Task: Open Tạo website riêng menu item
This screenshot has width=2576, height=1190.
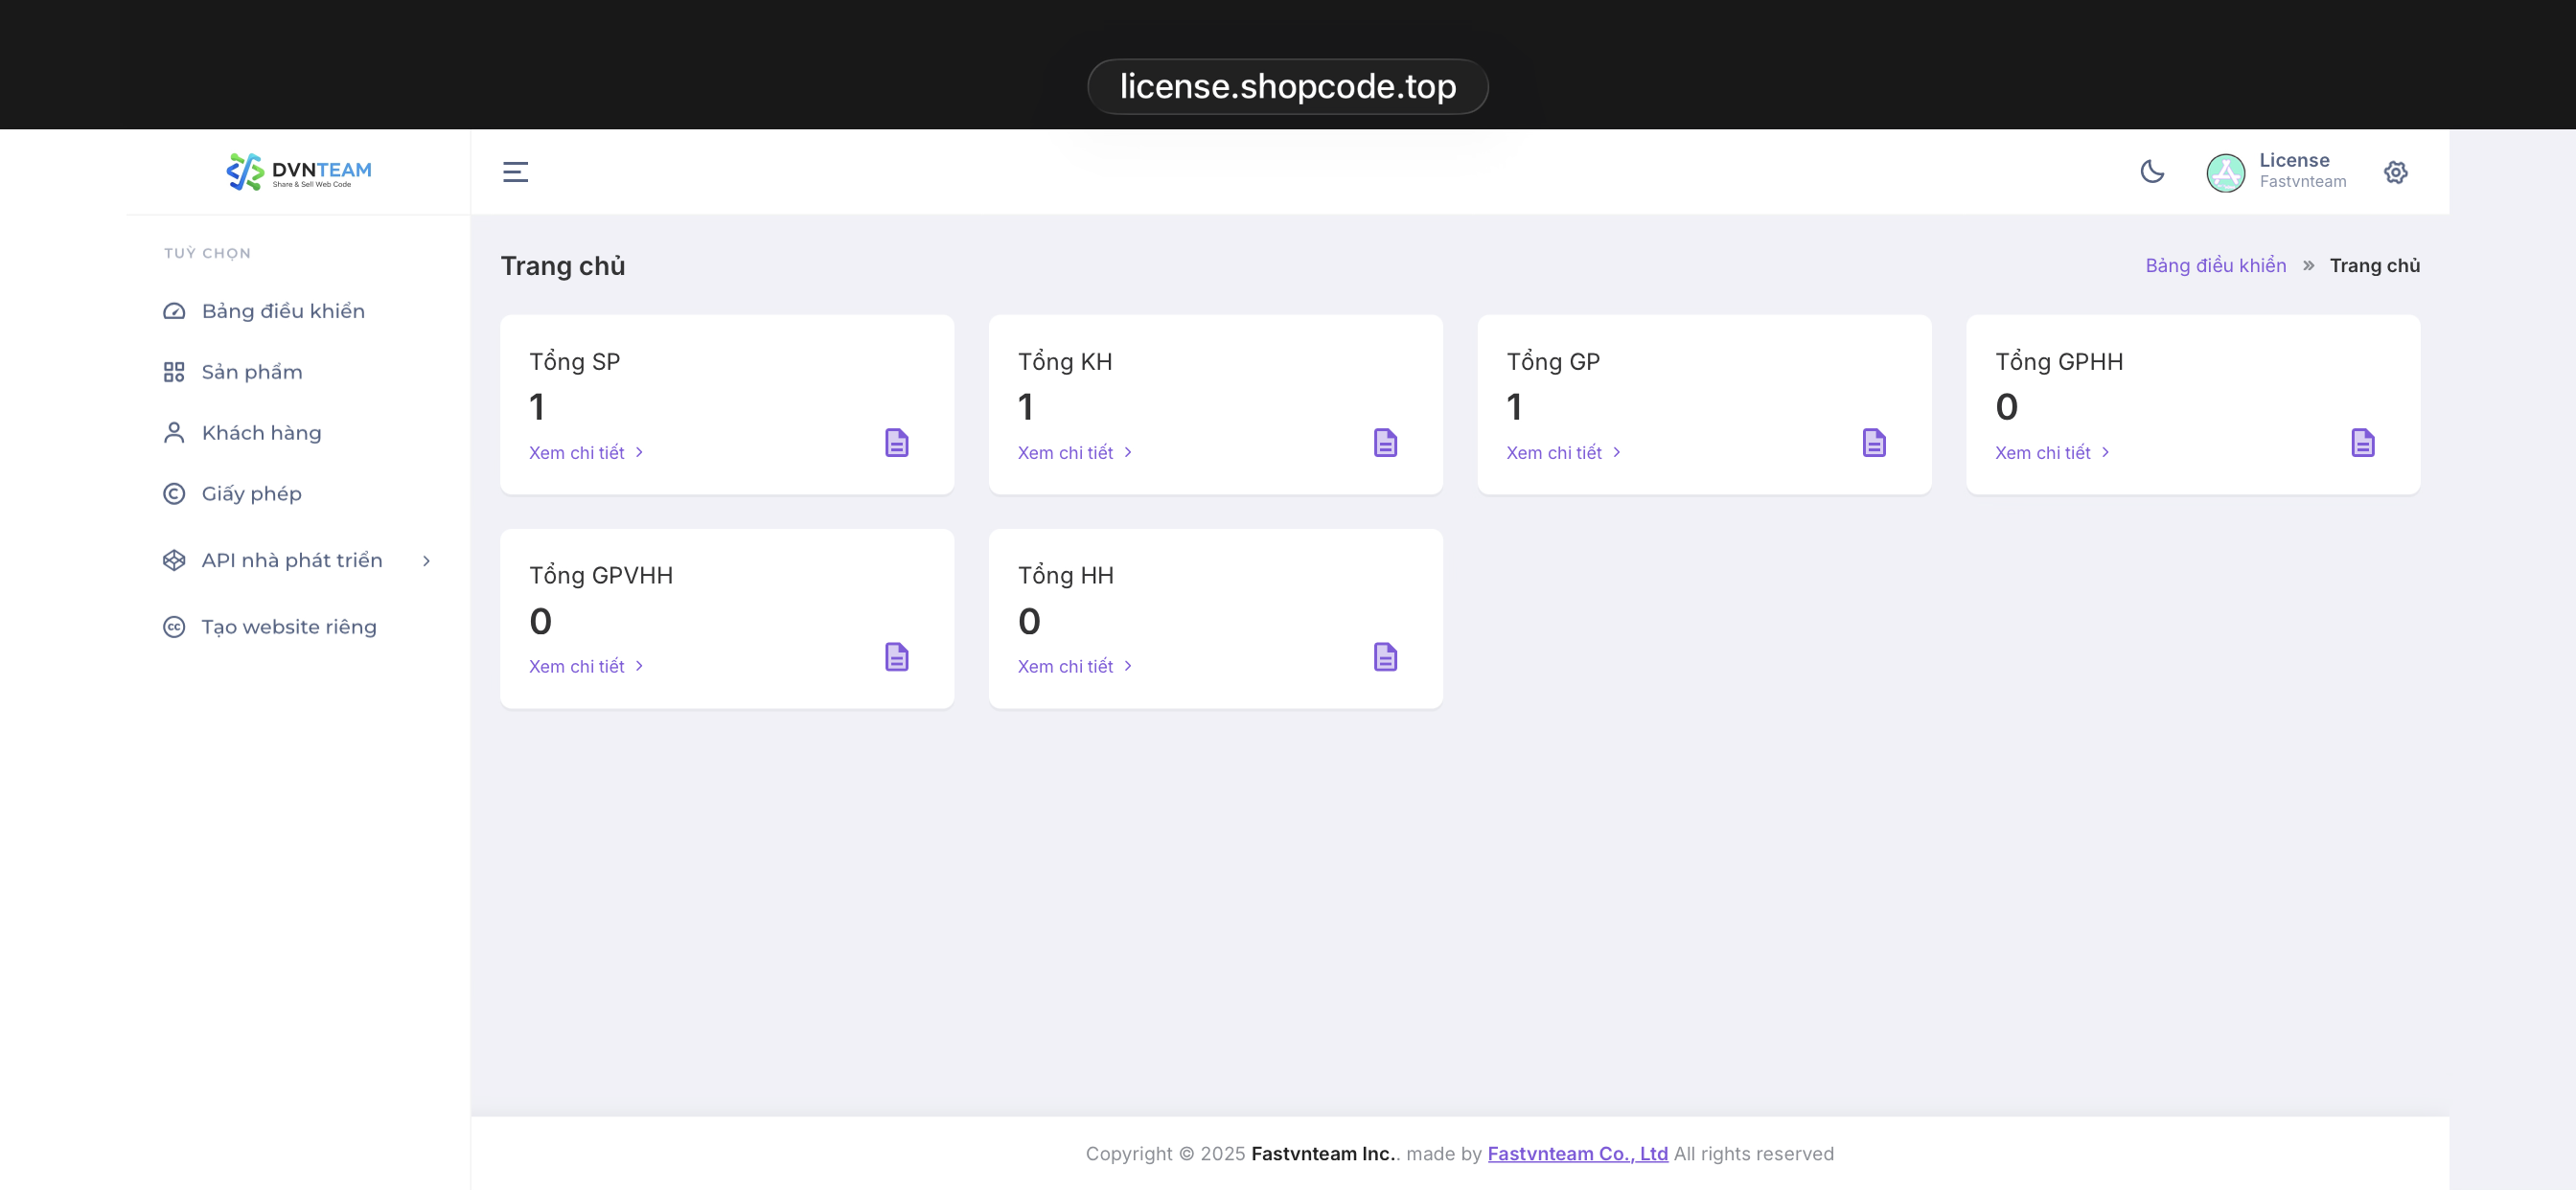Action: (x=288, y=627)
